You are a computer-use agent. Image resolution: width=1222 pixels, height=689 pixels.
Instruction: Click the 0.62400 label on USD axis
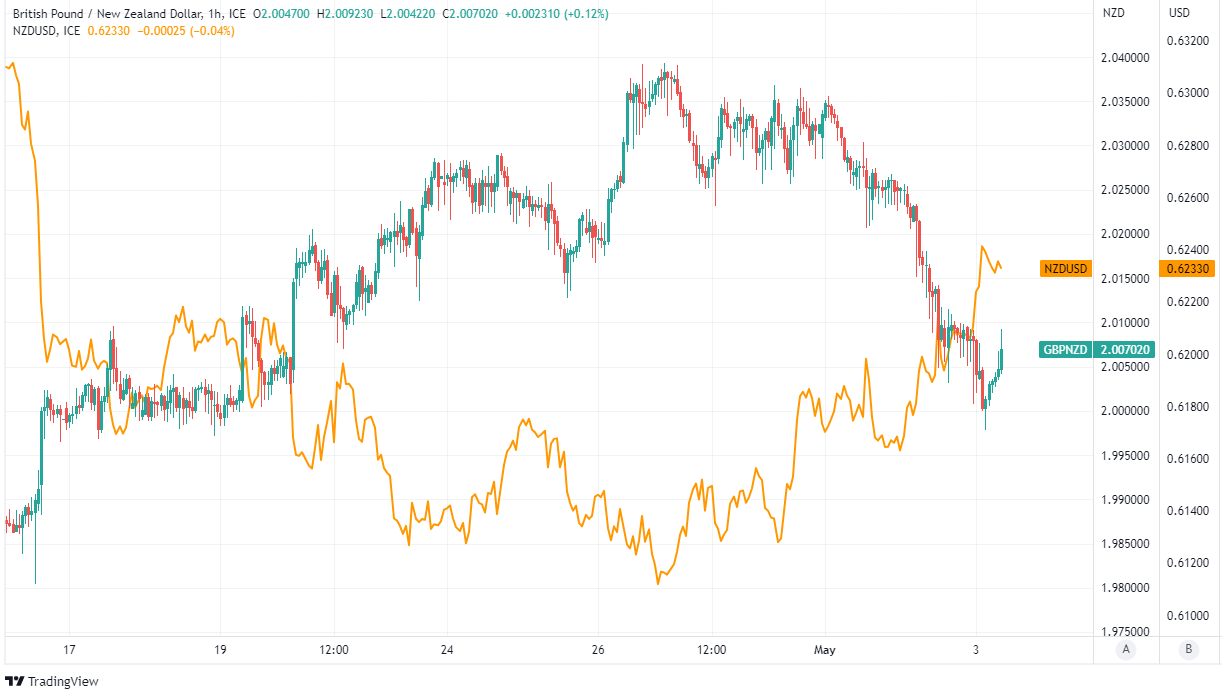click(x=1188, y=250)
